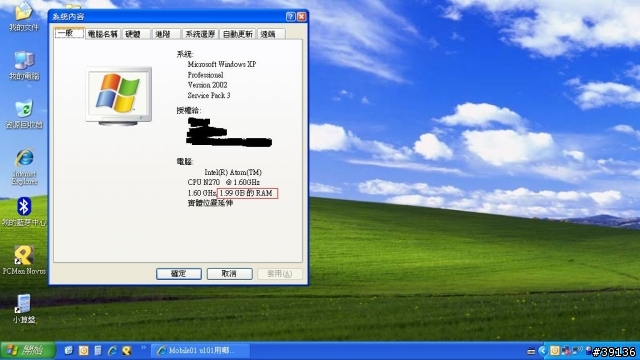Click the "CPU N270 @ 1.60GHz" text

click(224, 182)
